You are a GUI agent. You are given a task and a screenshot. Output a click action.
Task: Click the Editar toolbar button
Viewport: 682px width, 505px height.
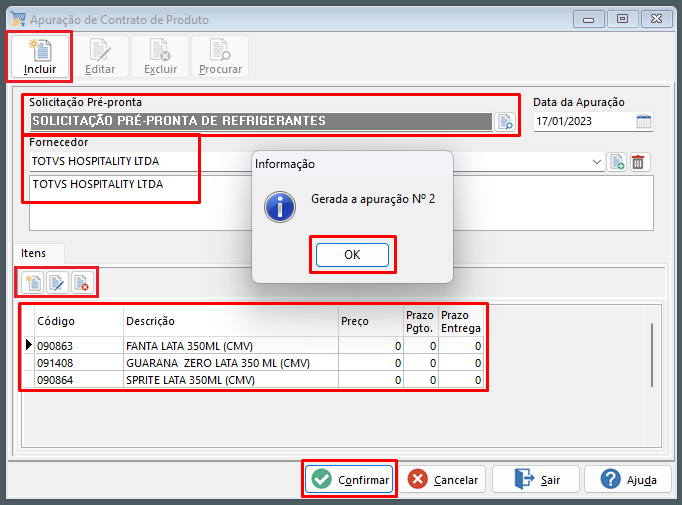pos(100,57)
